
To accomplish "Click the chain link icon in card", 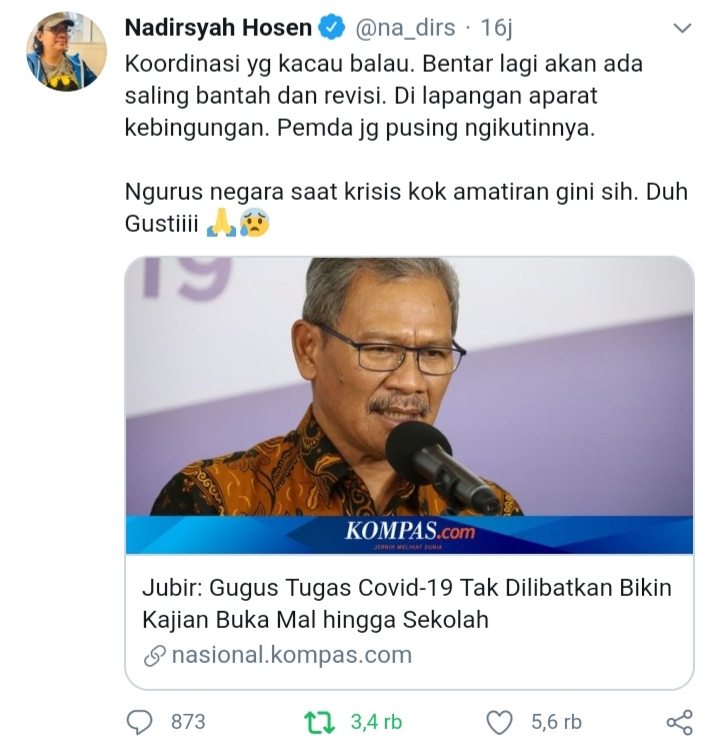I will click(154, 656).
